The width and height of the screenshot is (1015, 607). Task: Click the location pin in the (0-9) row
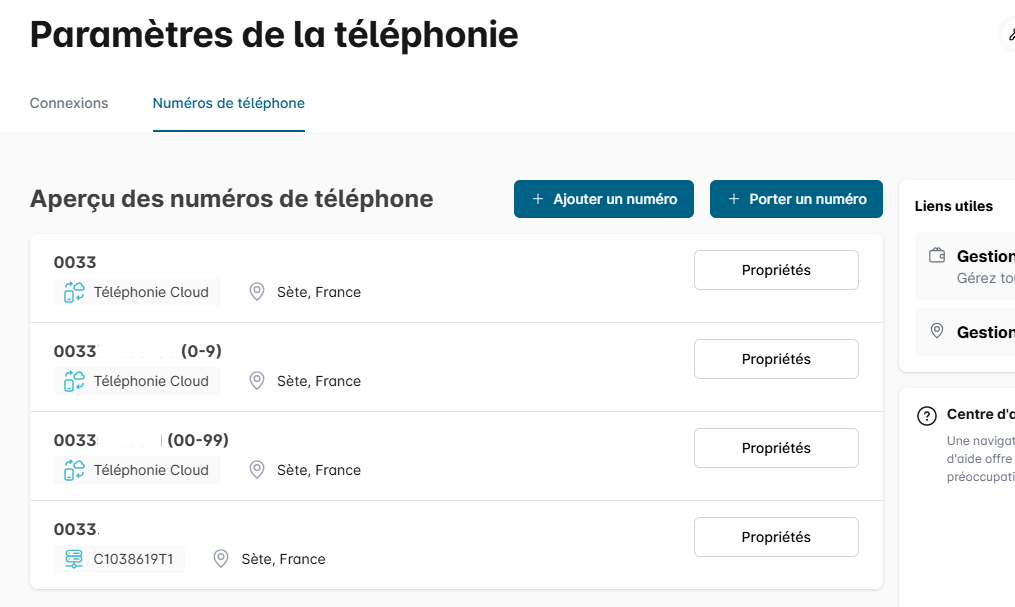pos(257,381)
